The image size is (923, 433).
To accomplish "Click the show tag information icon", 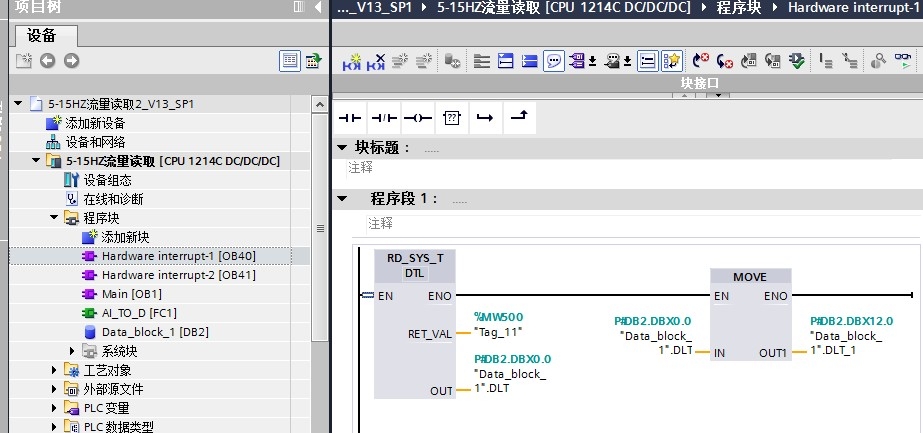I will (x=612, y=61).
